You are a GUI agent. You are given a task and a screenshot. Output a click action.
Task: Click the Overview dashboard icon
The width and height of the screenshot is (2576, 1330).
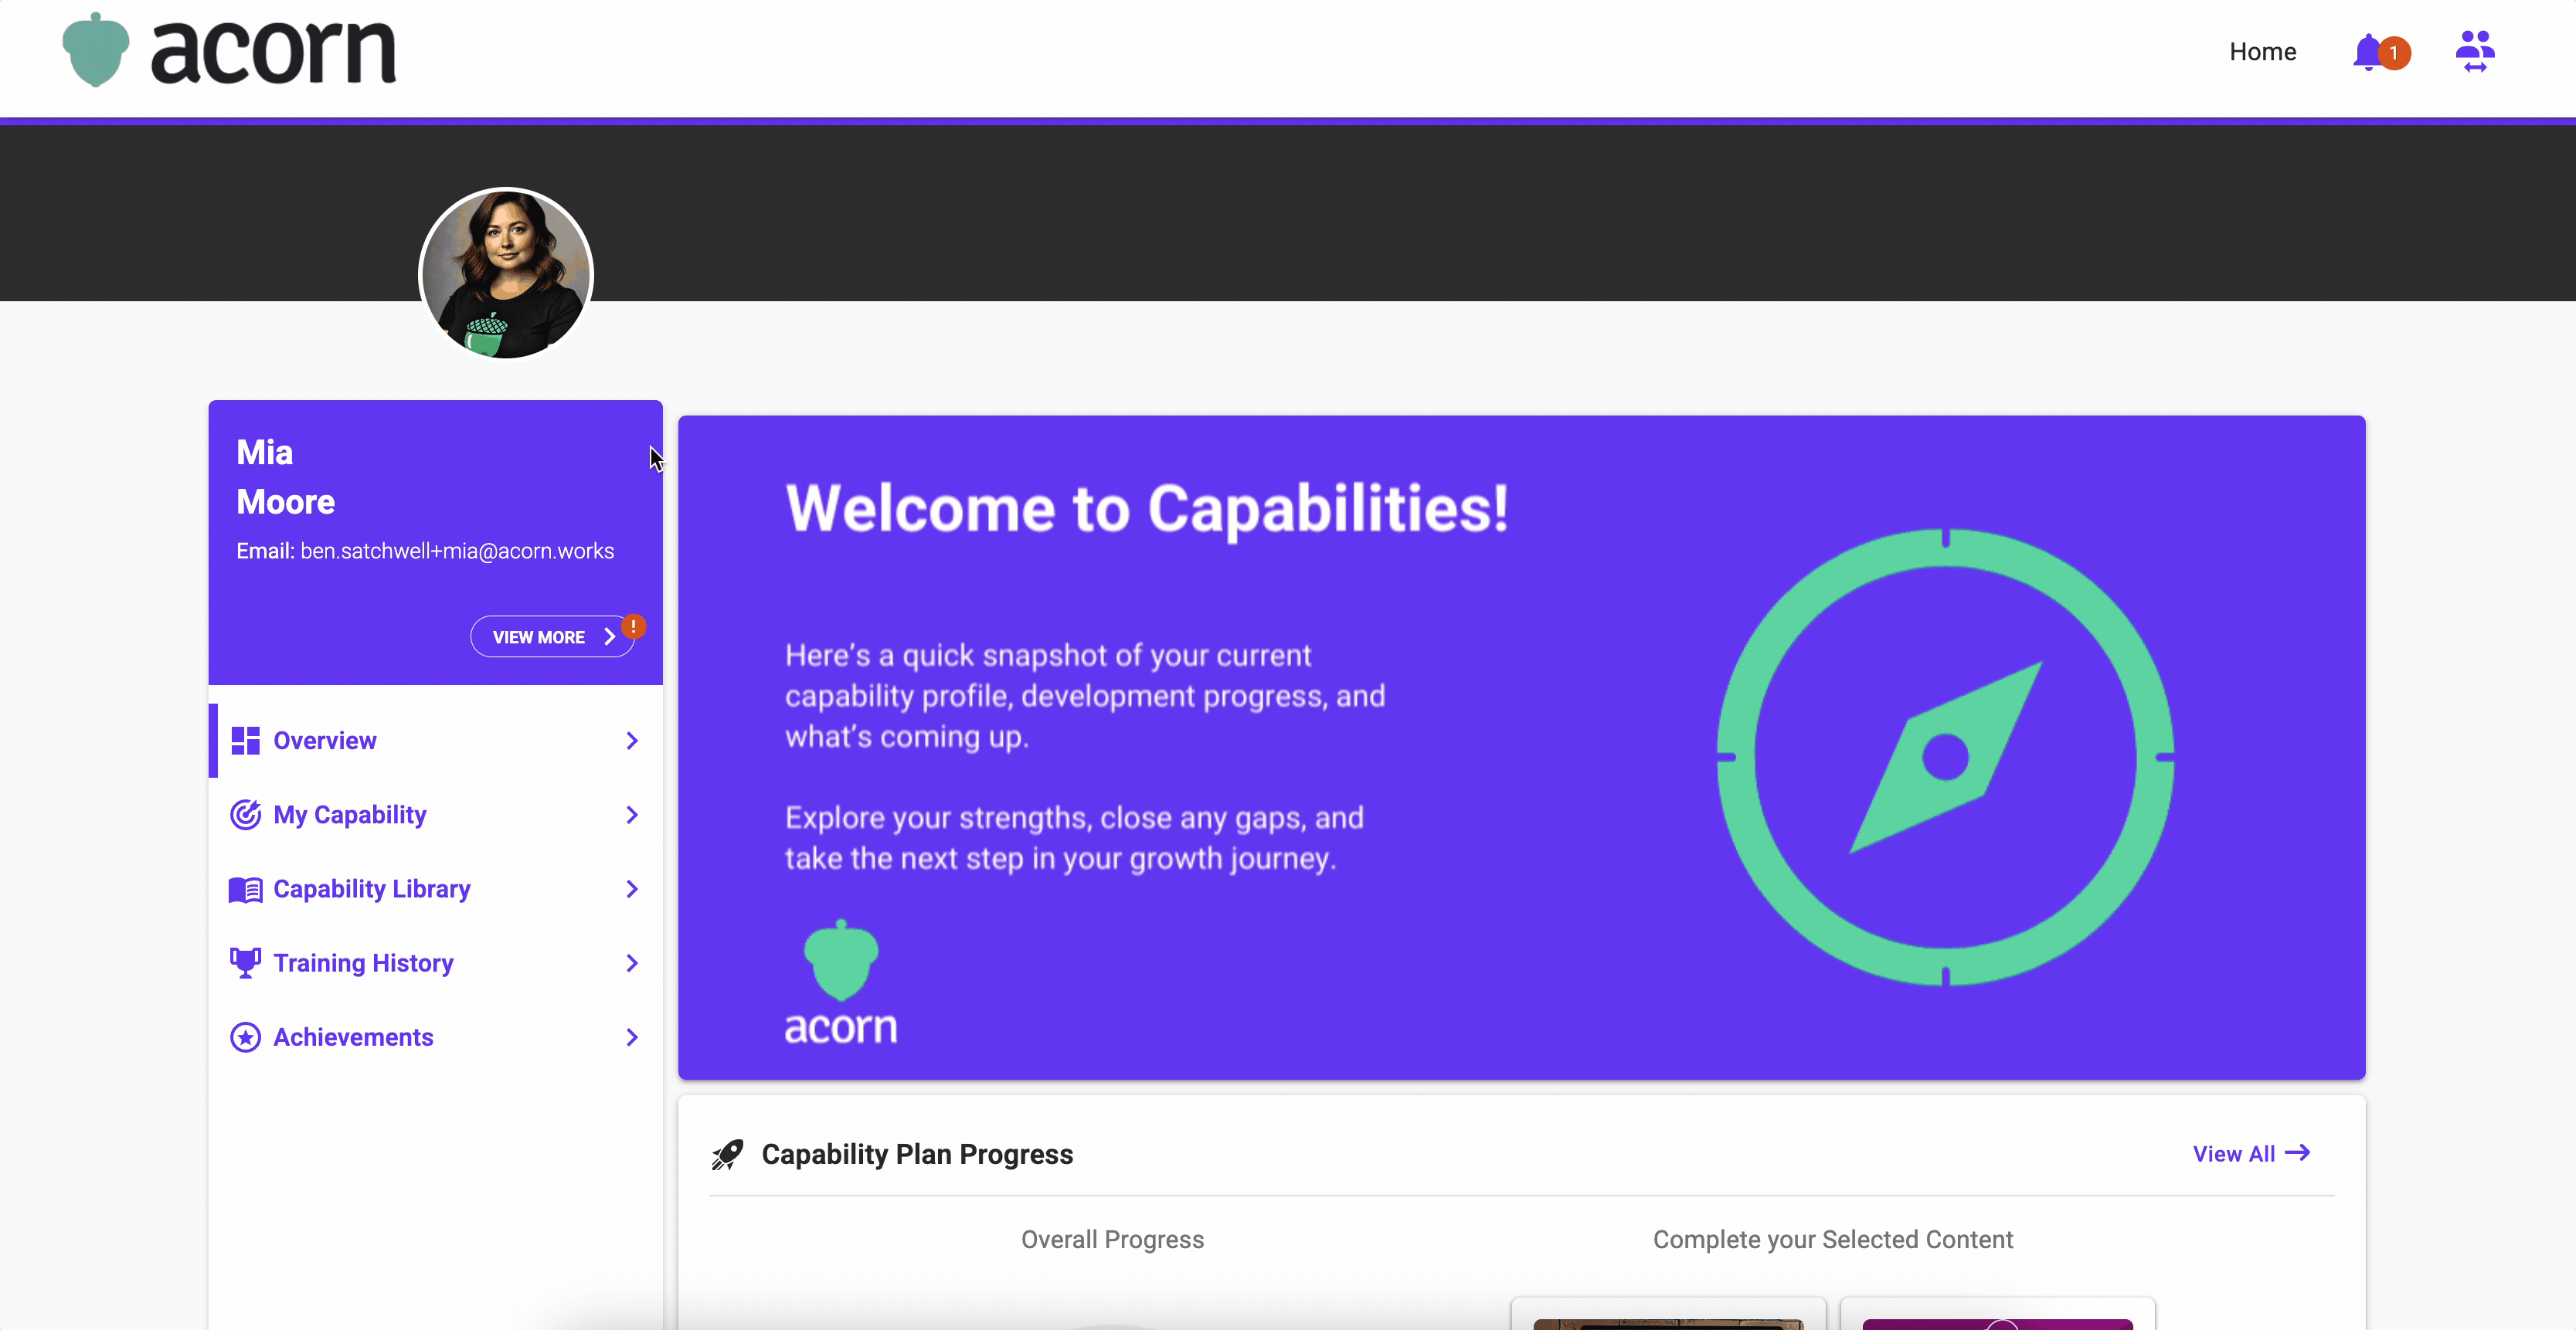coord(245,740)
